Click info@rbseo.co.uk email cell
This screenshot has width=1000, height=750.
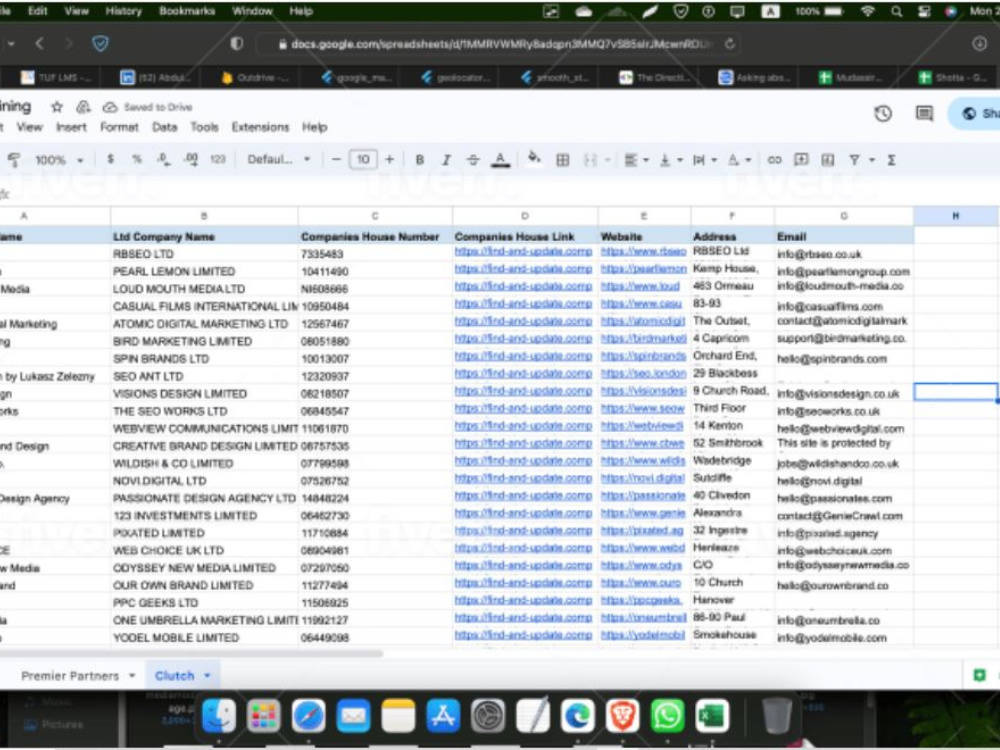pyautogui.click(x=844, y=254)
